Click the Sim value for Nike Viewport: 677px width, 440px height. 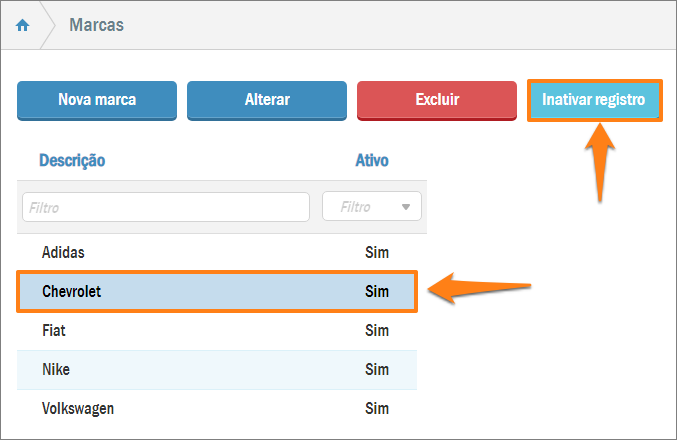(x=377, y=370)
